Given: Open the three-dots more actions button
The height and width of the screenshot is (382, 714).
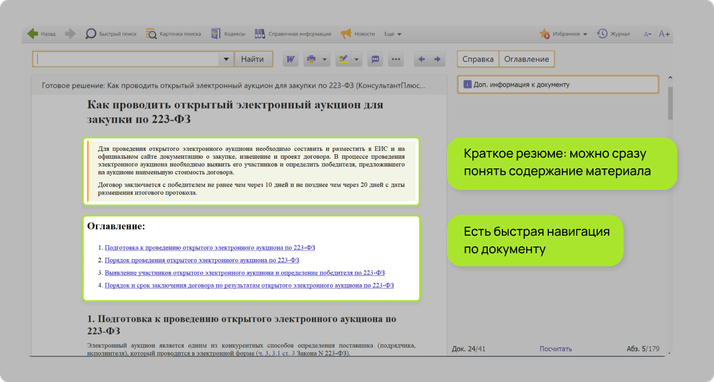Looking at the screenshot, I should point(396,59).
